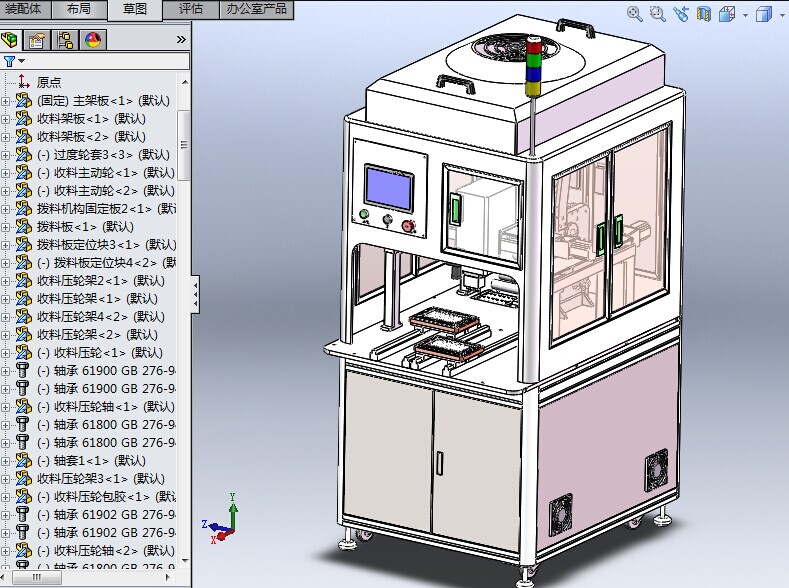Open the tree filter funnel dropdown
Viewport: 789px width, 588px height.
[x=14, y=61]
